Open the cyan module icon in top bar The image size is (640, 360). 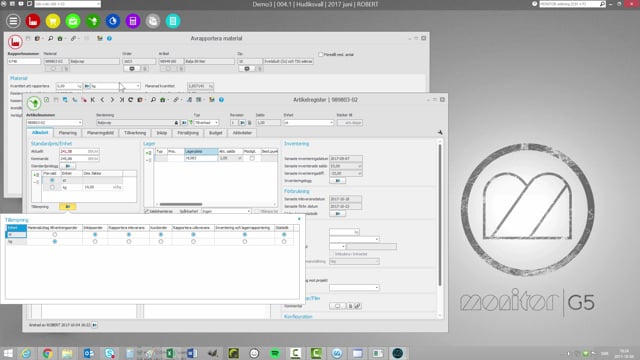point(173,21)
